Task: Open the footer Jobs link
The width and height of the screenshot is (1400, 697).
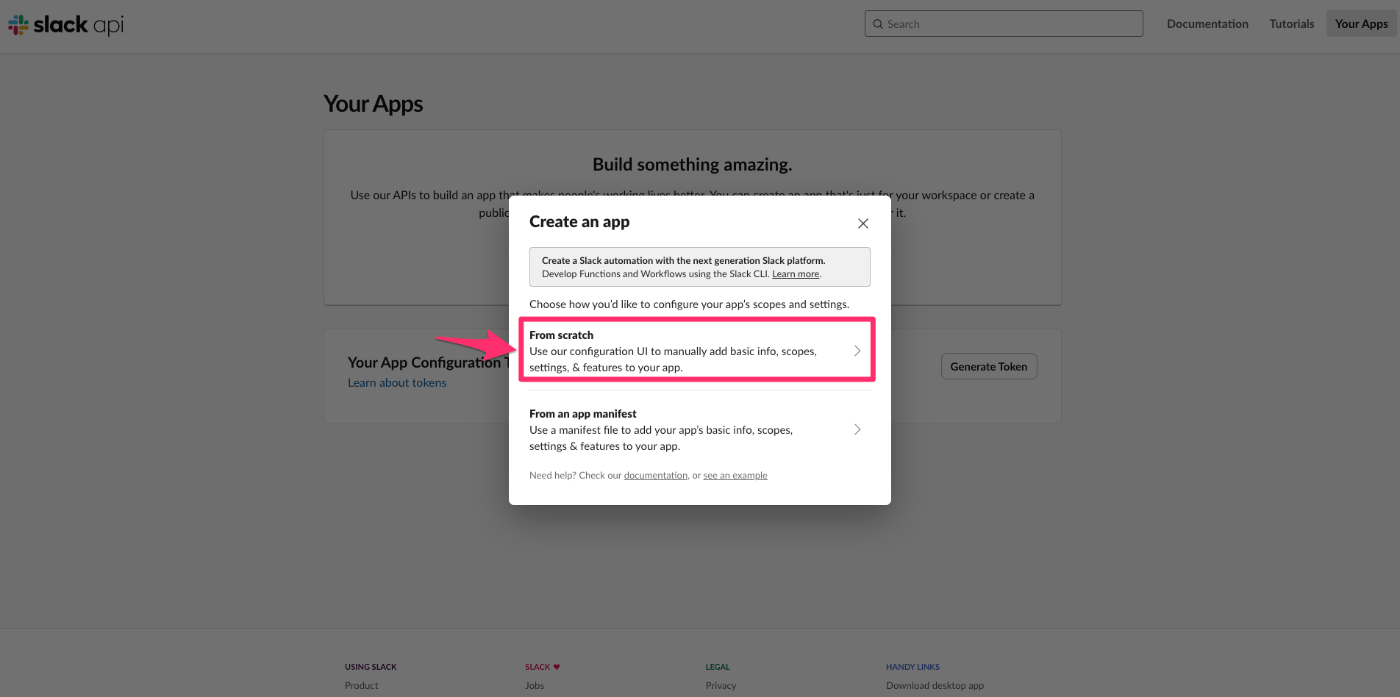Action: click(534, 686)
